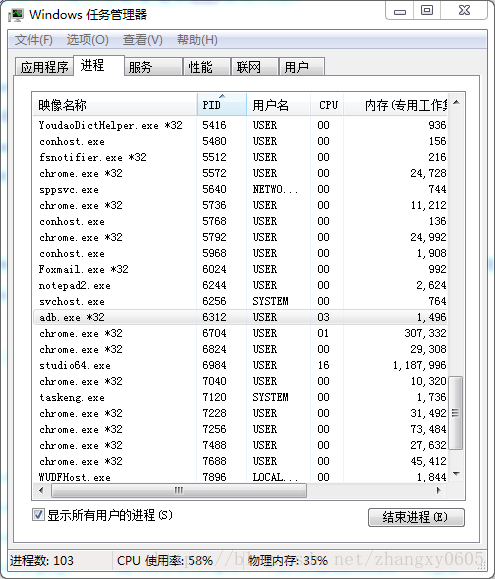The width and height of the screenshot is (495, 579).
Task: Select chrome.exe with PID 7228
Action: click(240, 413)
